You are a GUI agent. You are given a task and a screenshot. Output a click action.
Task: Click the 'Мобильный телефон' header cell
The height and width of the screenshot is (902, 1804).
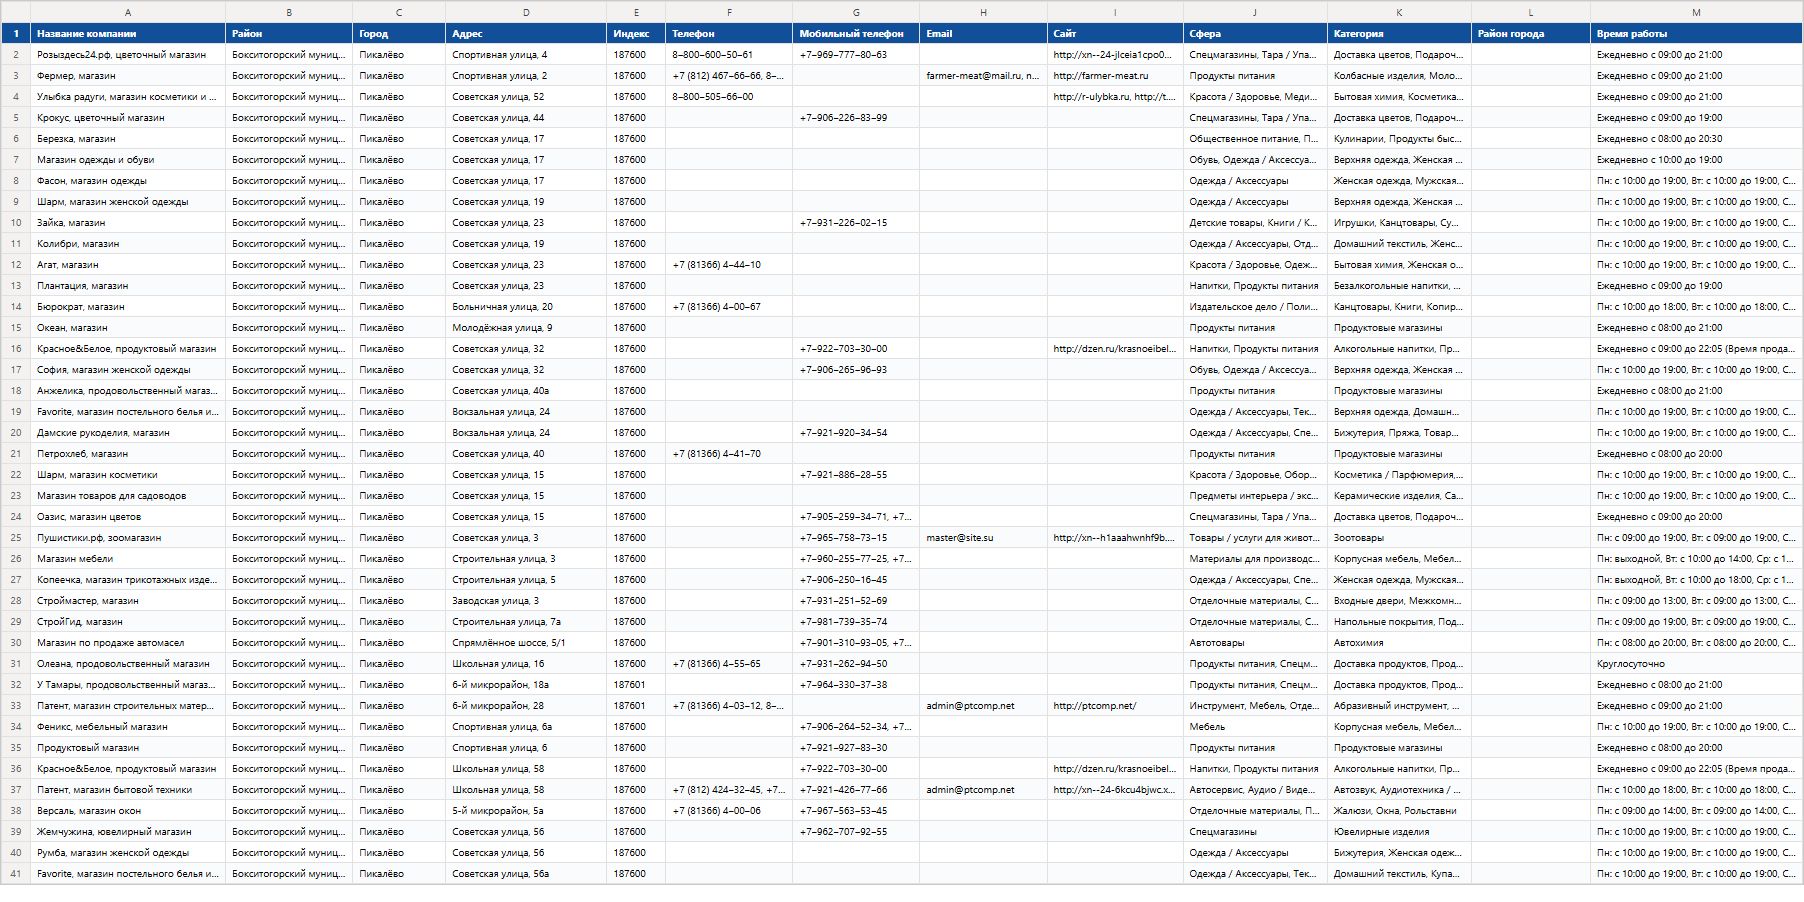click(x=856, y=33)
